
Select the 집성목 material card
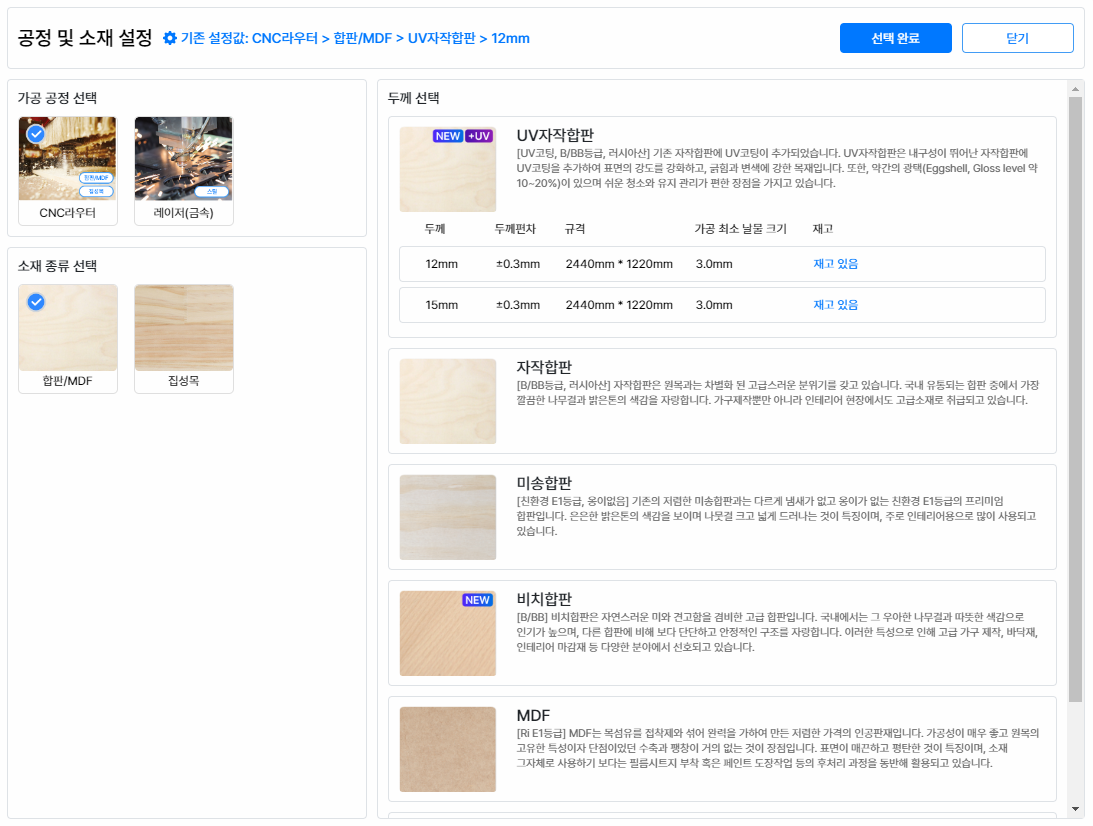tap(183, 339)
